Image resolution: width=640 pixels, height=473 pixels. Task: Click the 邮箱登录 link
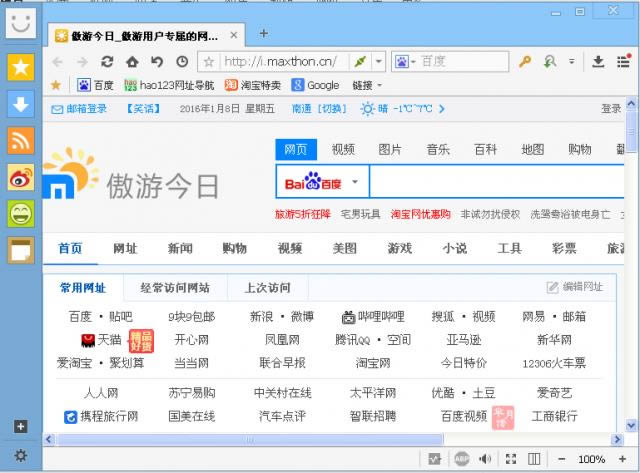click(79, 109)
